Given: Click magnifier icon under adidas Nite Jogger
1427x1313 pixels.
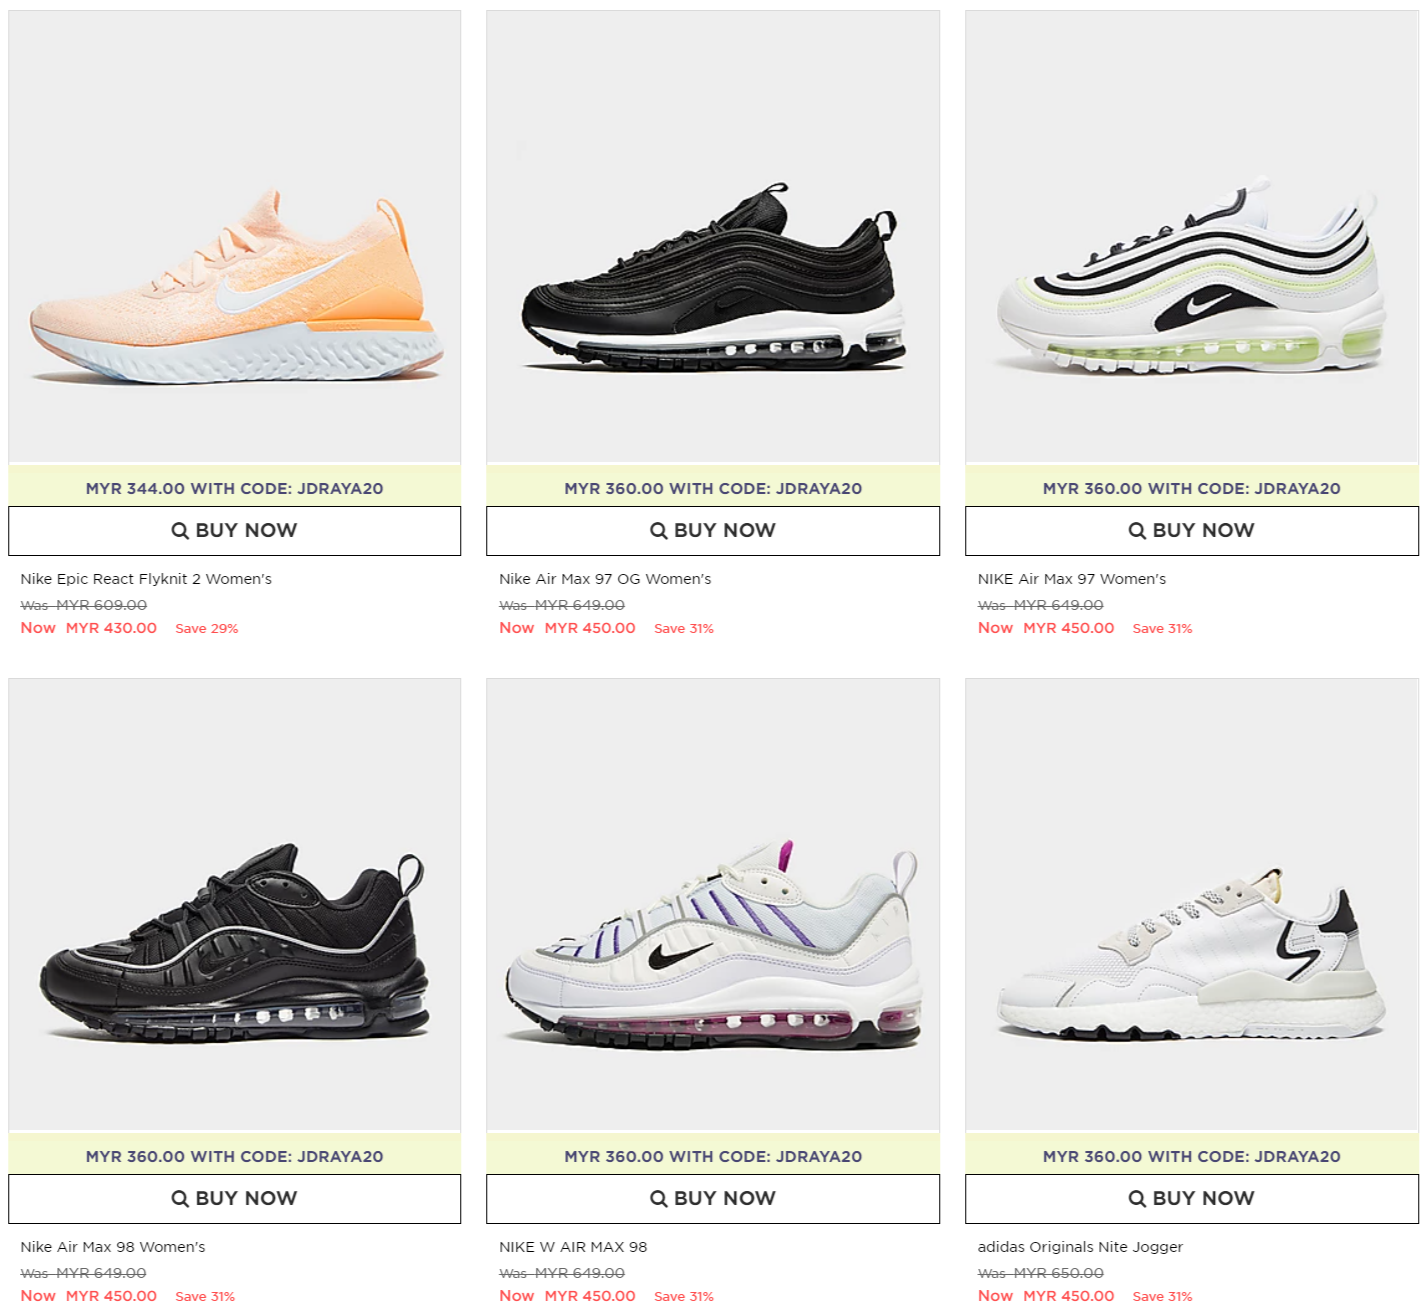Looking at the screenshot, I should coord(1137,1199).
